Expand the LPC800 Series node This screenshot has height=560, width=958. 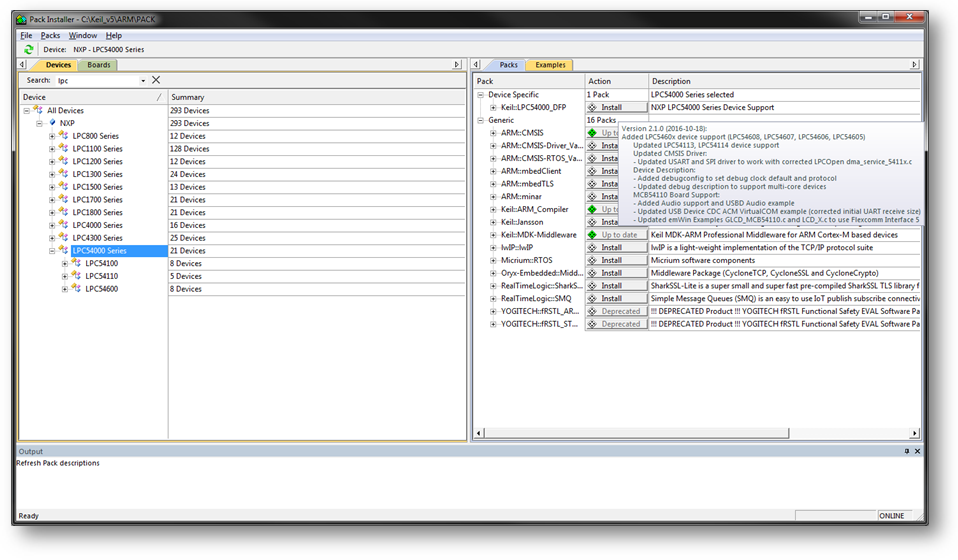click(x=52, y=136)
